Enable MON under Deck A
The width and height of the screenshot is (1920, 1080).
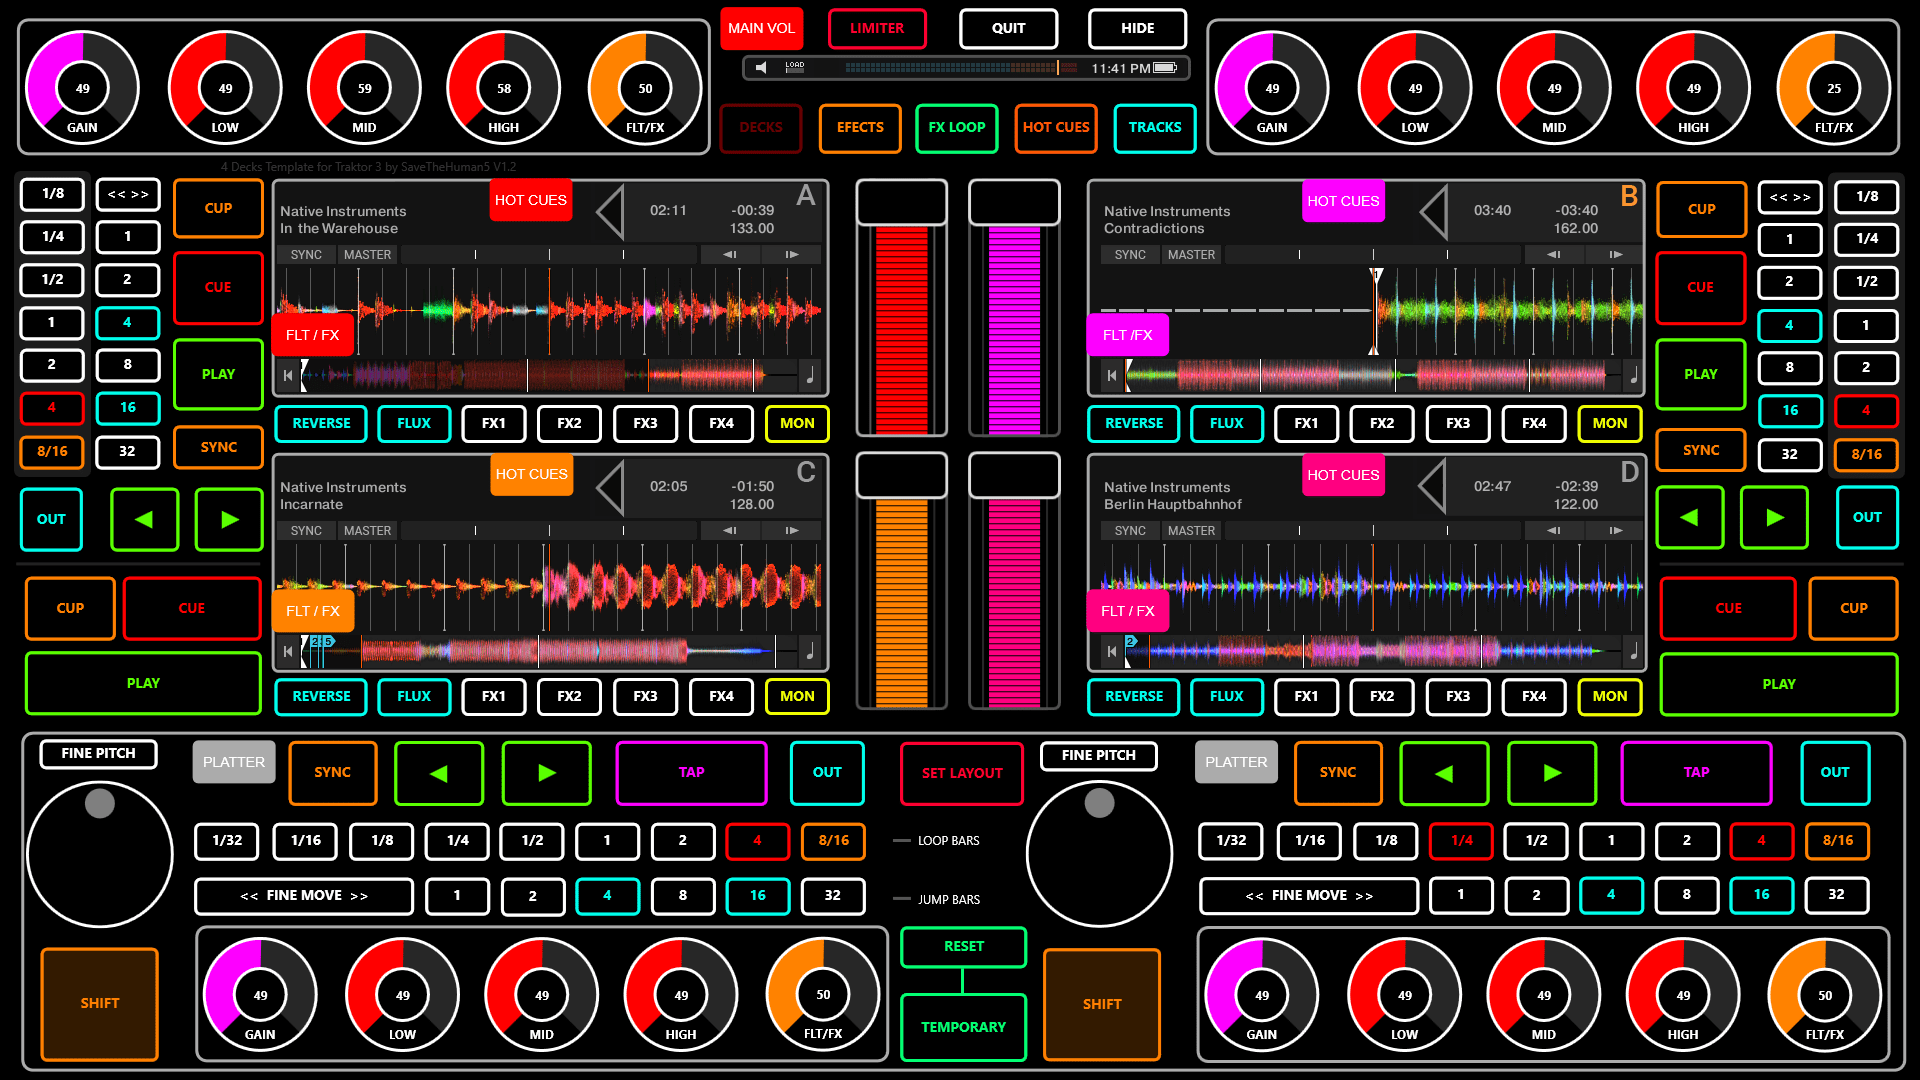pyautogui.click(x=797, y=423)
